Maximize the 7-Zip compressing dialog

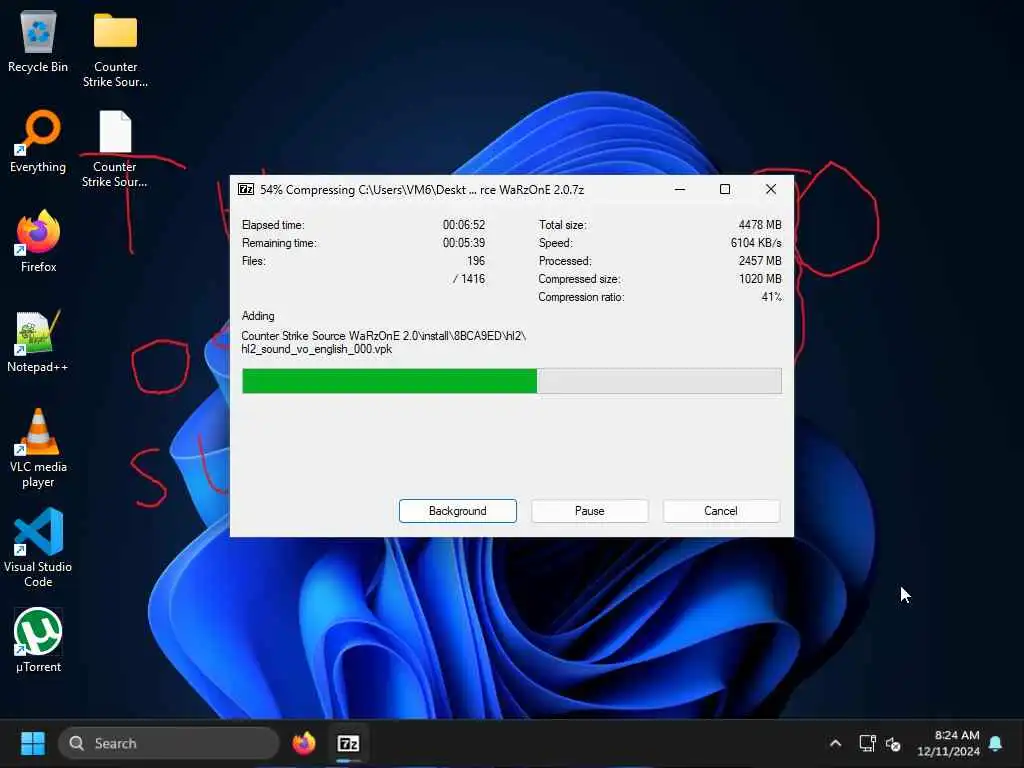pyautogui.click(x=725, y=189)
